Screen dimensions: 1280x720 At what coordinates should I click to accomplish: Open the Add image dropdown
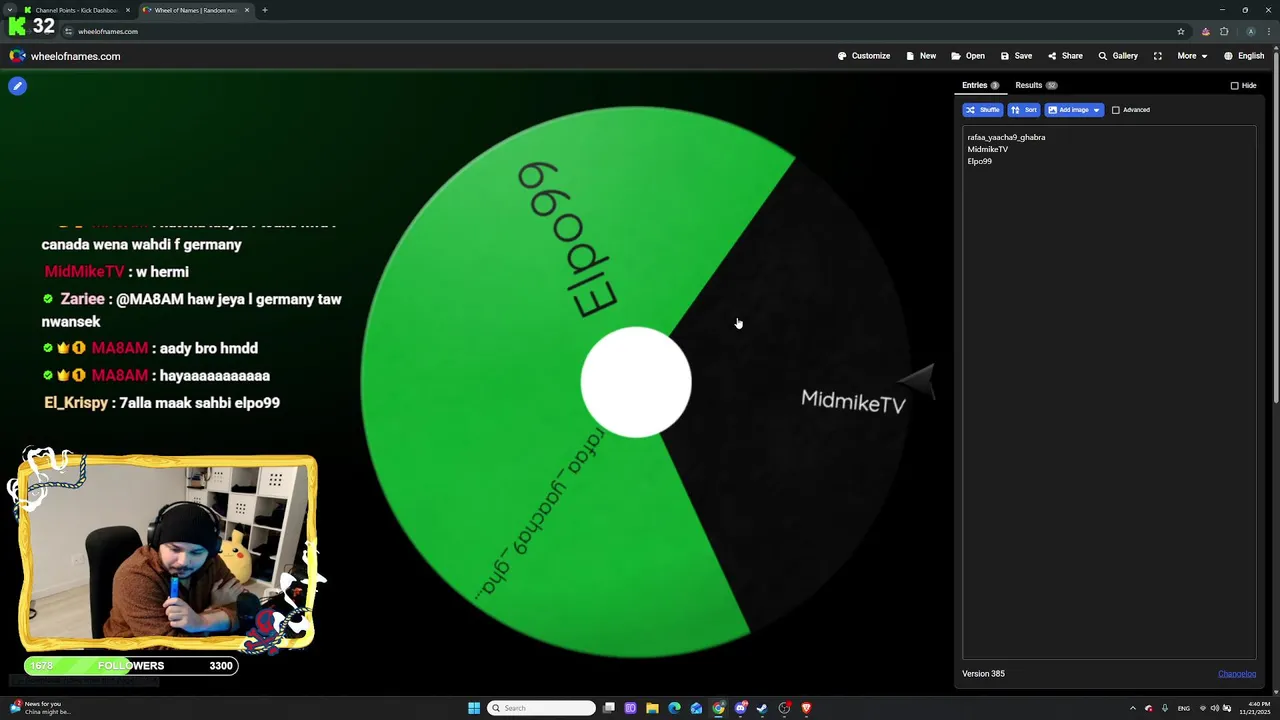[x=1074, y=110]
